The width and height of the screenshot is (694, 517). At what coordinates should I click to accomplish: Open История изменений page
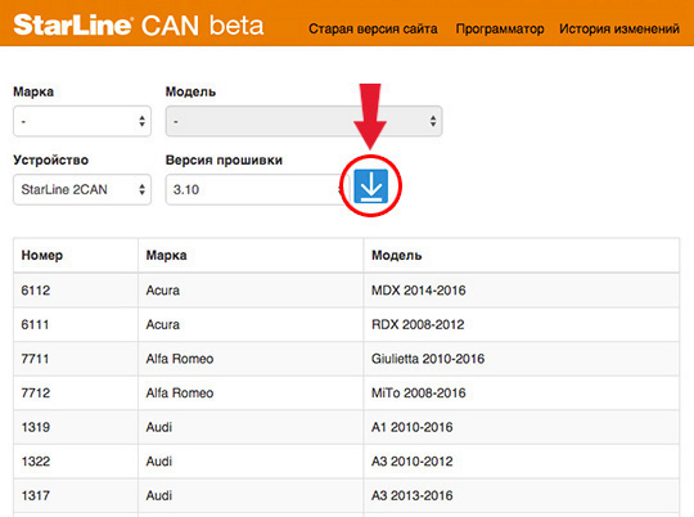(x=619, y=29)
